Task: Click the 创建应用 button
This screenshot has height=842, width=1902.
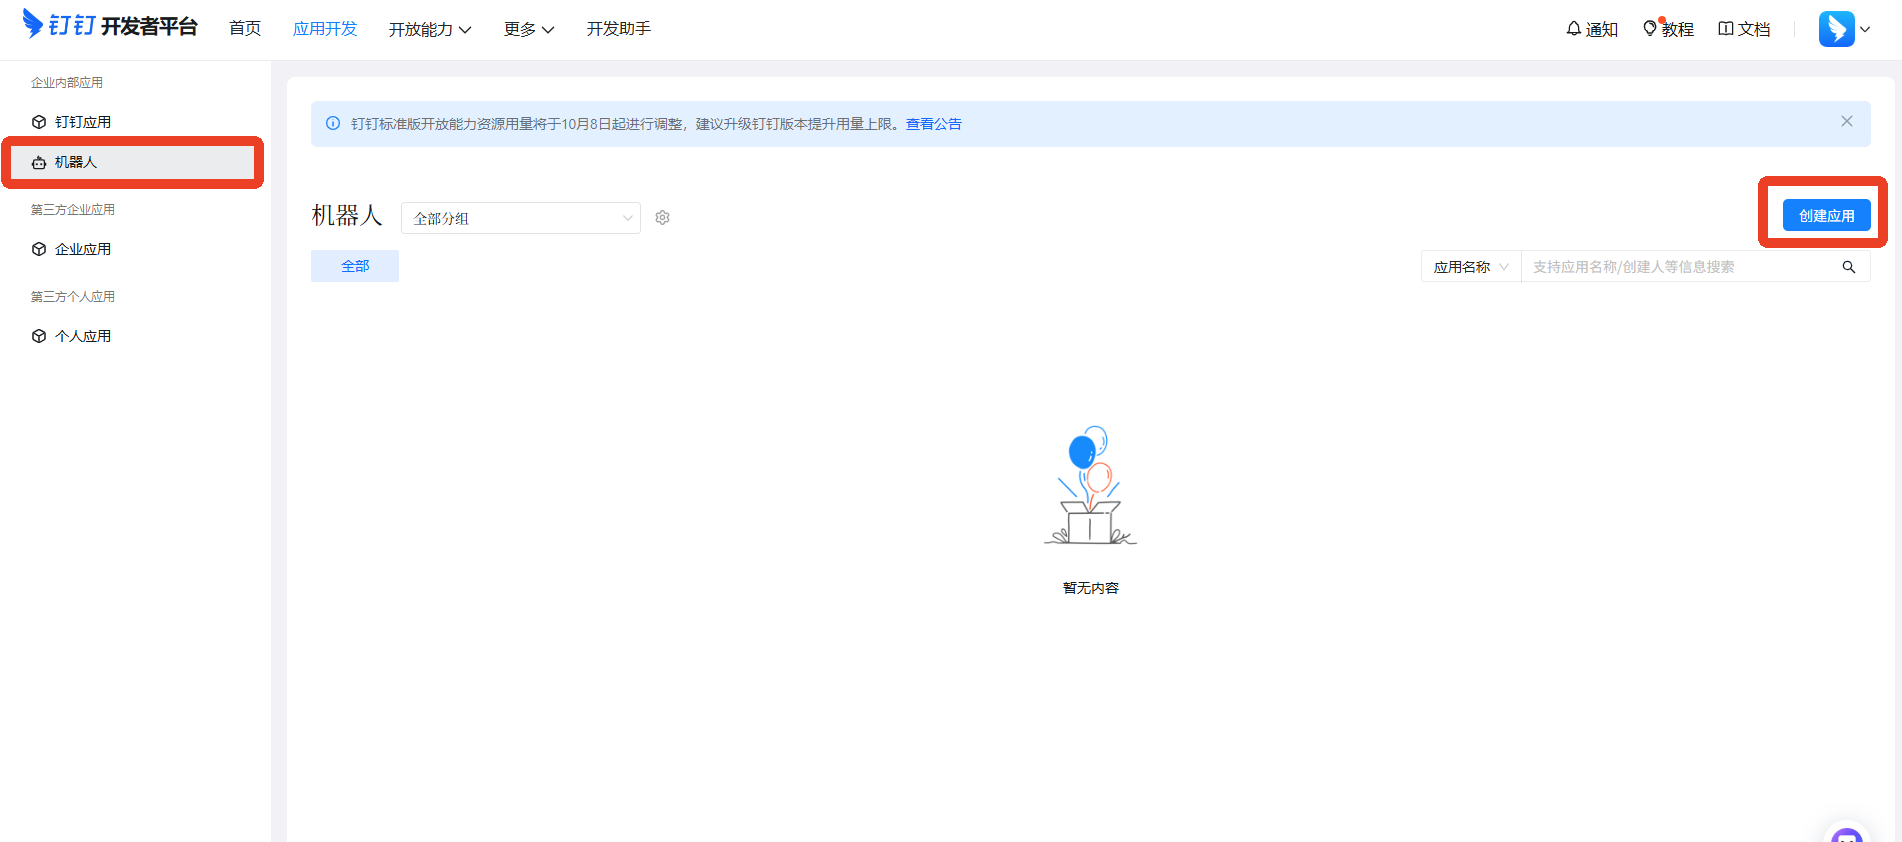Action: coord(1826,215)
